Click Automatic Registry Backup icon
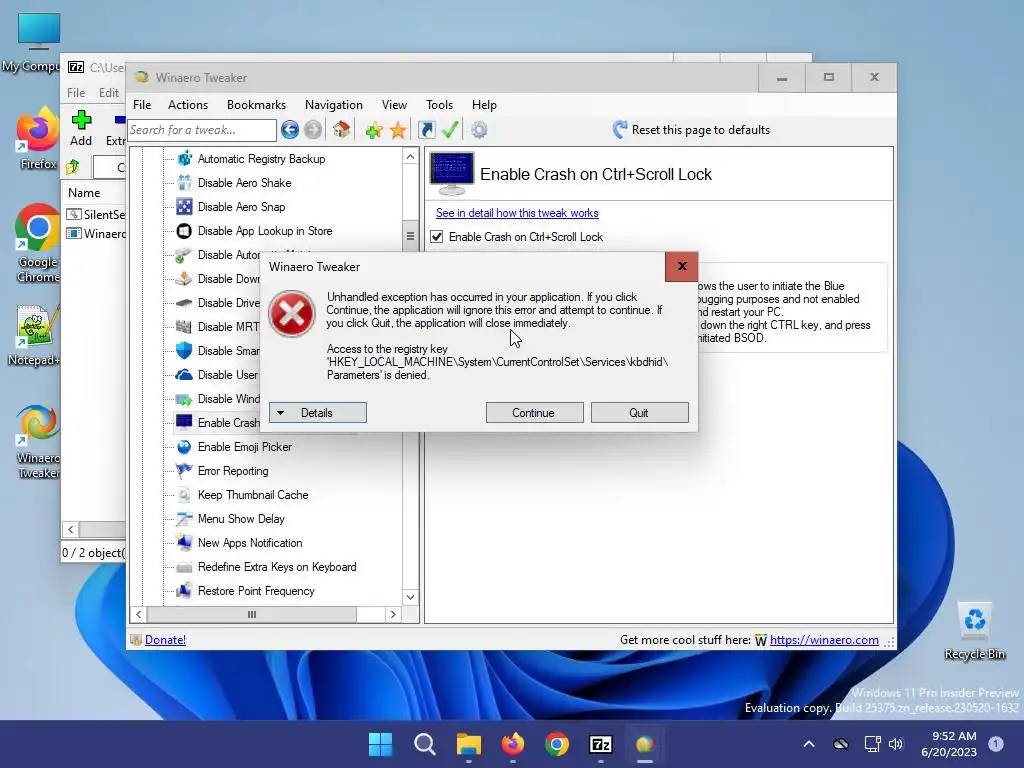Screen dimensions: 1024x768 (x=185, y=159)
